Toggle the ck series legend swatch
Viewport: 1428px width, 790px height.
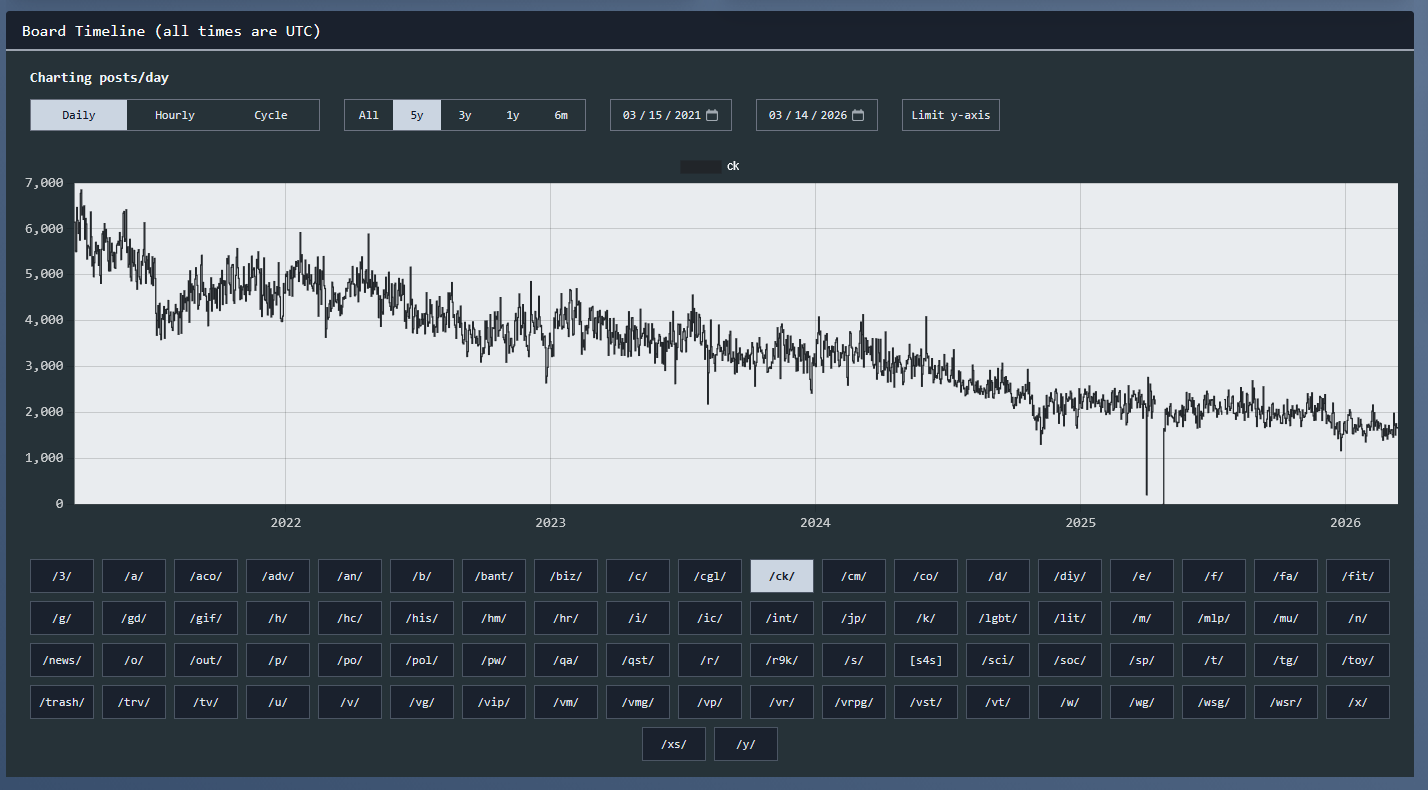pos(700,166)
